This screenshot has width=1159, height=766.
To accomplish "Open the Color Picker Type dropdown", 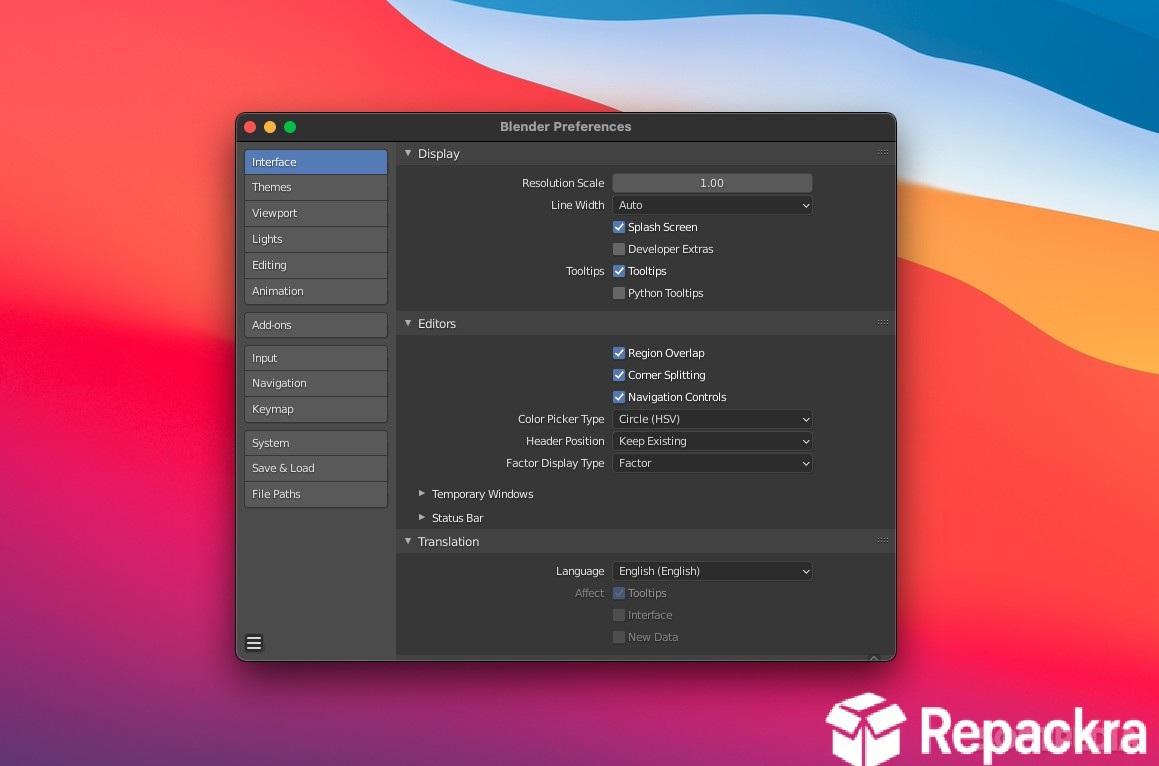I will [713, 418].
